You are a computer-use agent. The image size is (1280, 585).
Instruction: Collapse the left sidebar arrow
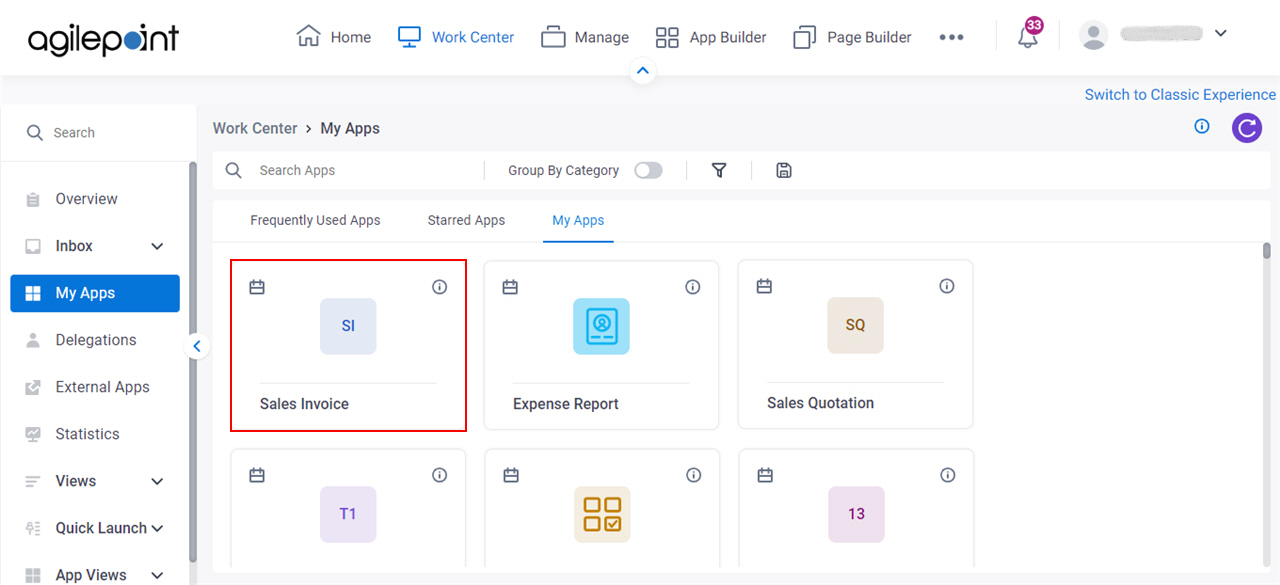197,346
